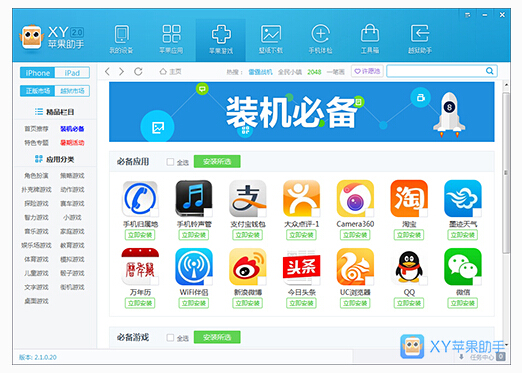Search hot keyword 全民小镇
The image size is (522, 373).
point(290,72)
